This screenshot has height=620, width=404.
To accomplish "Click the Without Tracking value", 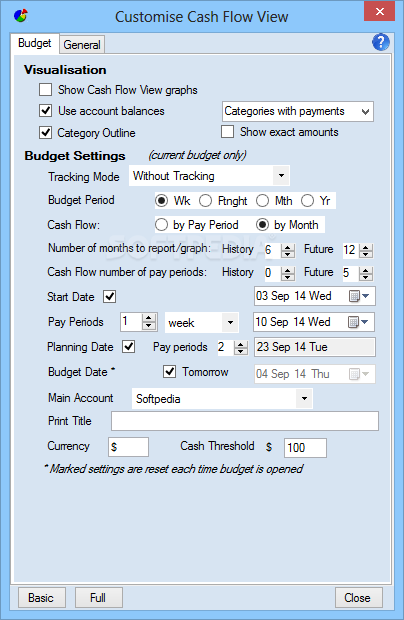I will (x=174, y=176).
